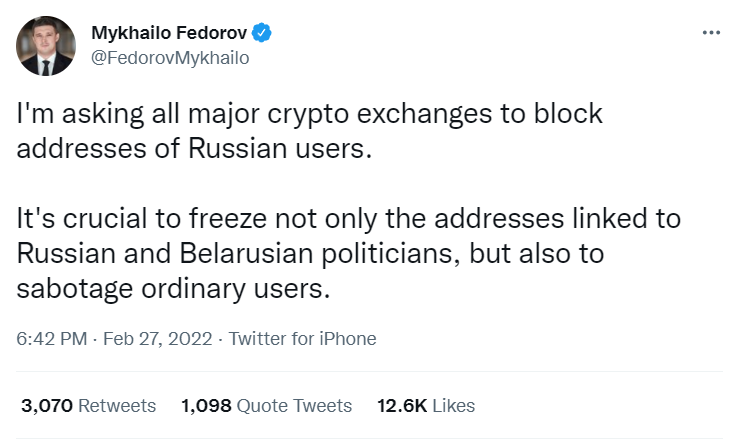733x440 pixels.
Task: Open the @FedorovMykhailo handle link
Action: coord(170,58)
